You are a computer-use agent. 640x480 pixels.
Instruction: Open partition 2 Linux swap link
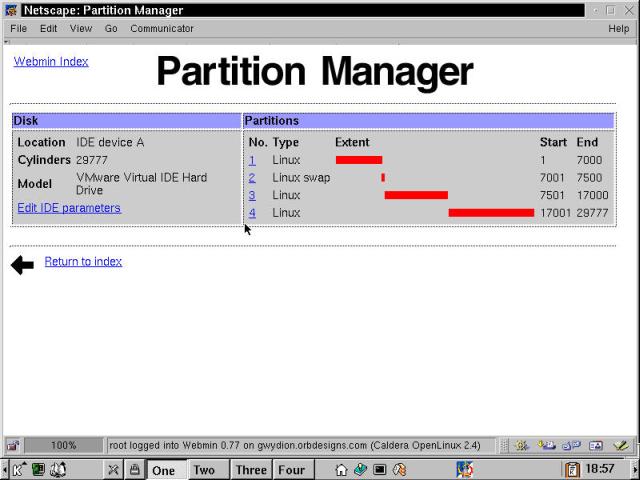point(252,177)
